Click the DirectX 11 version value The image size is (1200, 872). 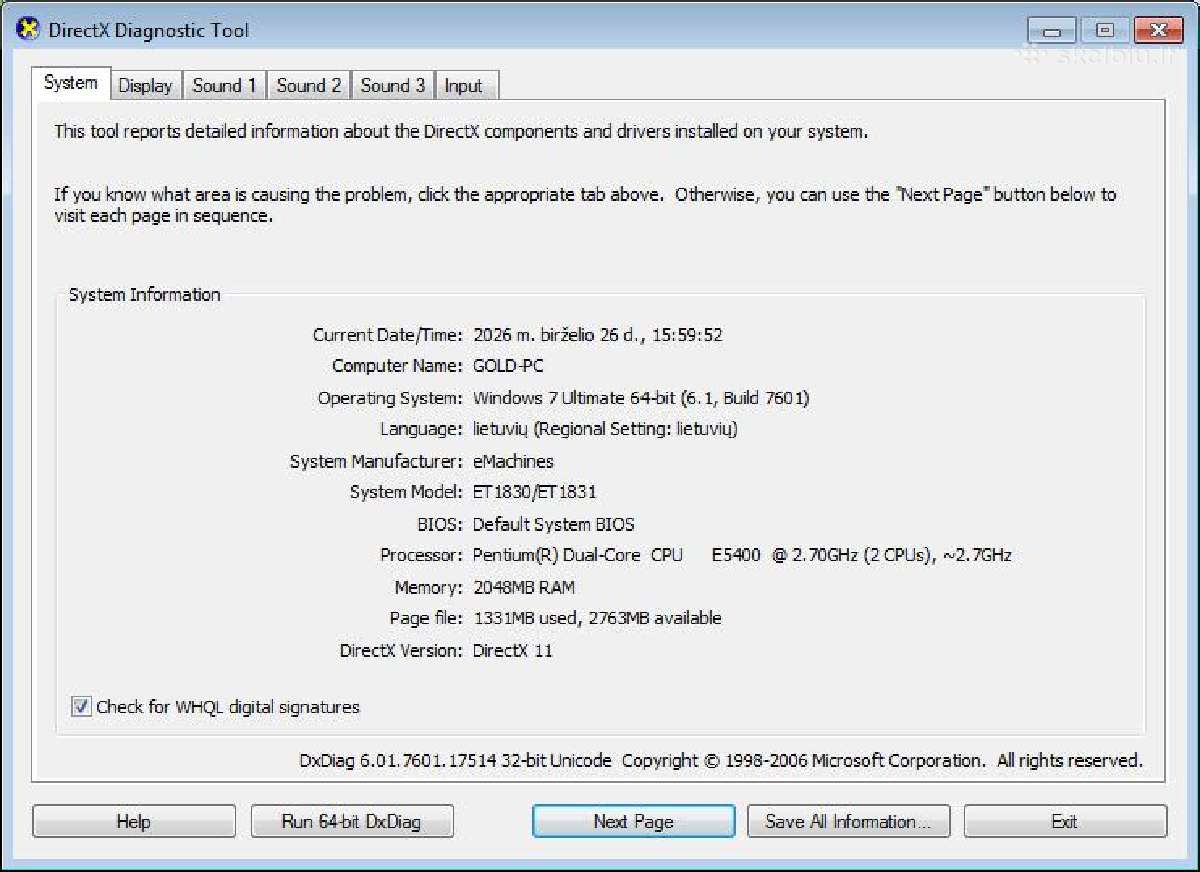[x=513, y=651]
